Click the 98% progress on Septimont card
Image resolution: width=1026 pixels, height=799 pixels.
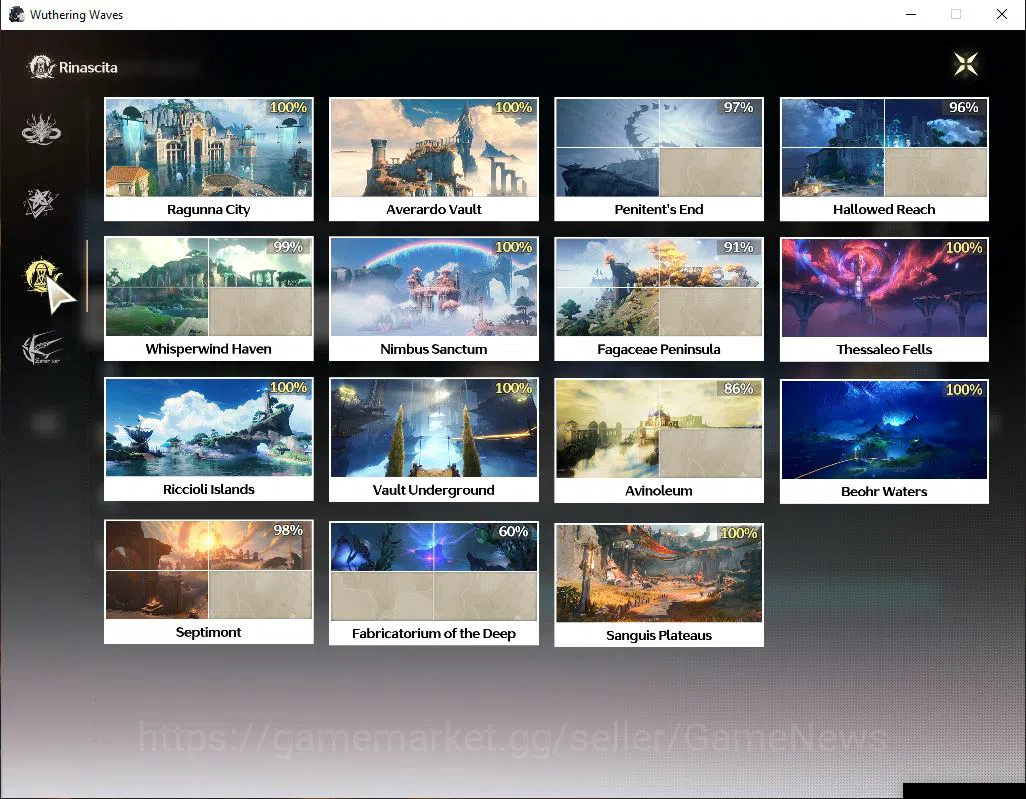click(288, 530)
